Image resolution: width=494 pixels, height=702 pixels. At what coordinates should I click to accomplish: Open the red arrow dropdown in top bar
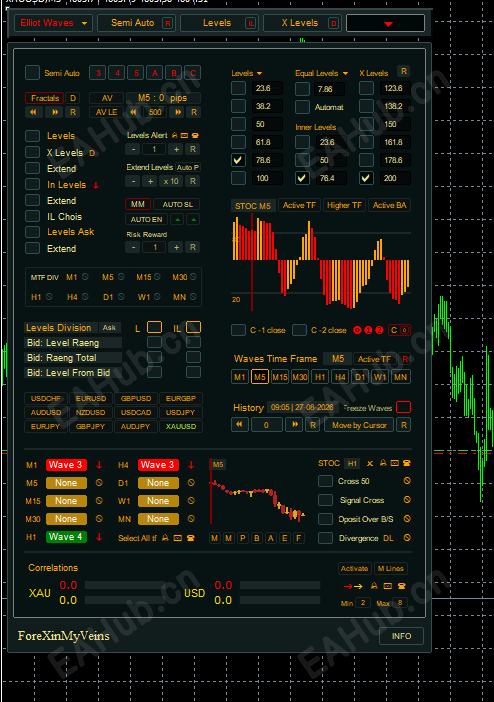click(x=386, y=23)
